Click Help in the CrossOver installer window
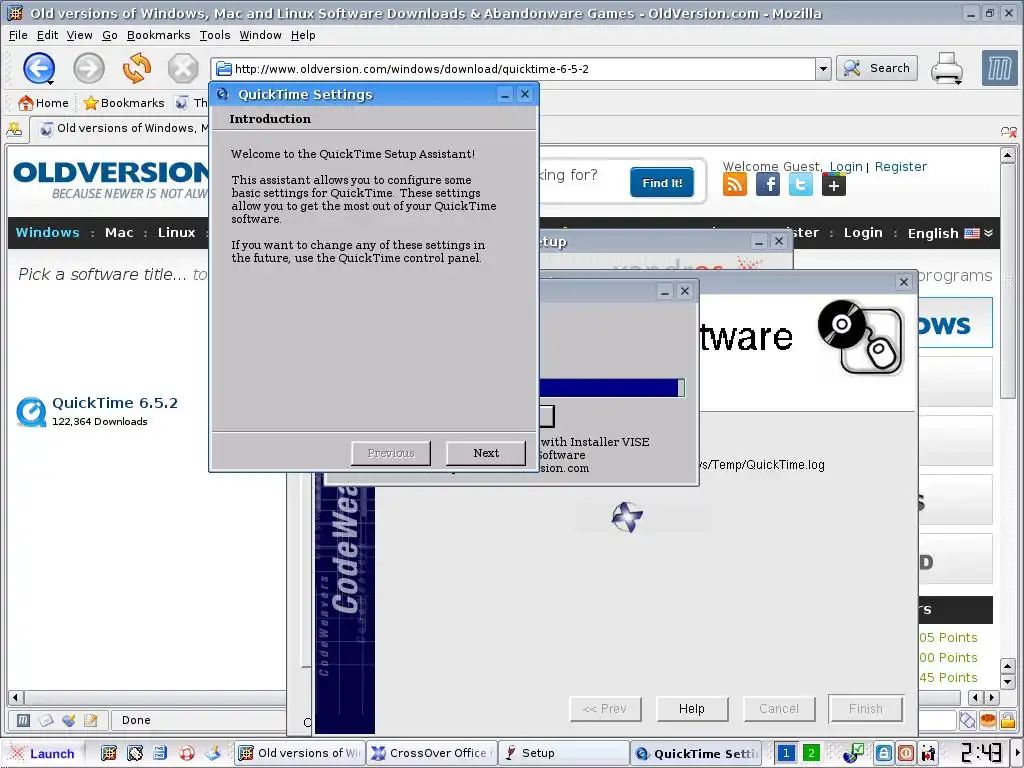The image size is (1024, 768). (x=692, y=709)
